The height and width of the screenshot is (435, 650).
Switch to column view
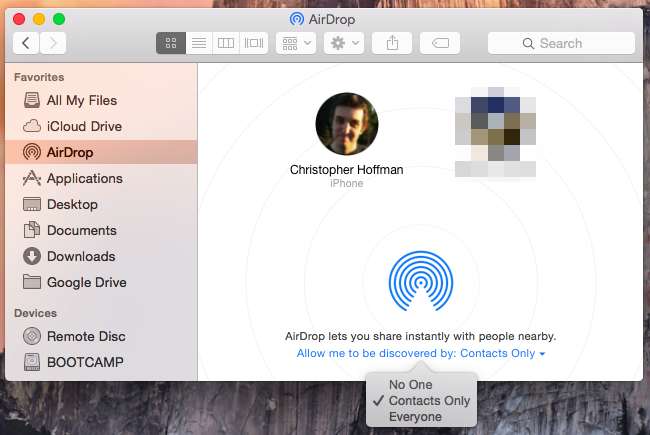click(x=226, y=43)
